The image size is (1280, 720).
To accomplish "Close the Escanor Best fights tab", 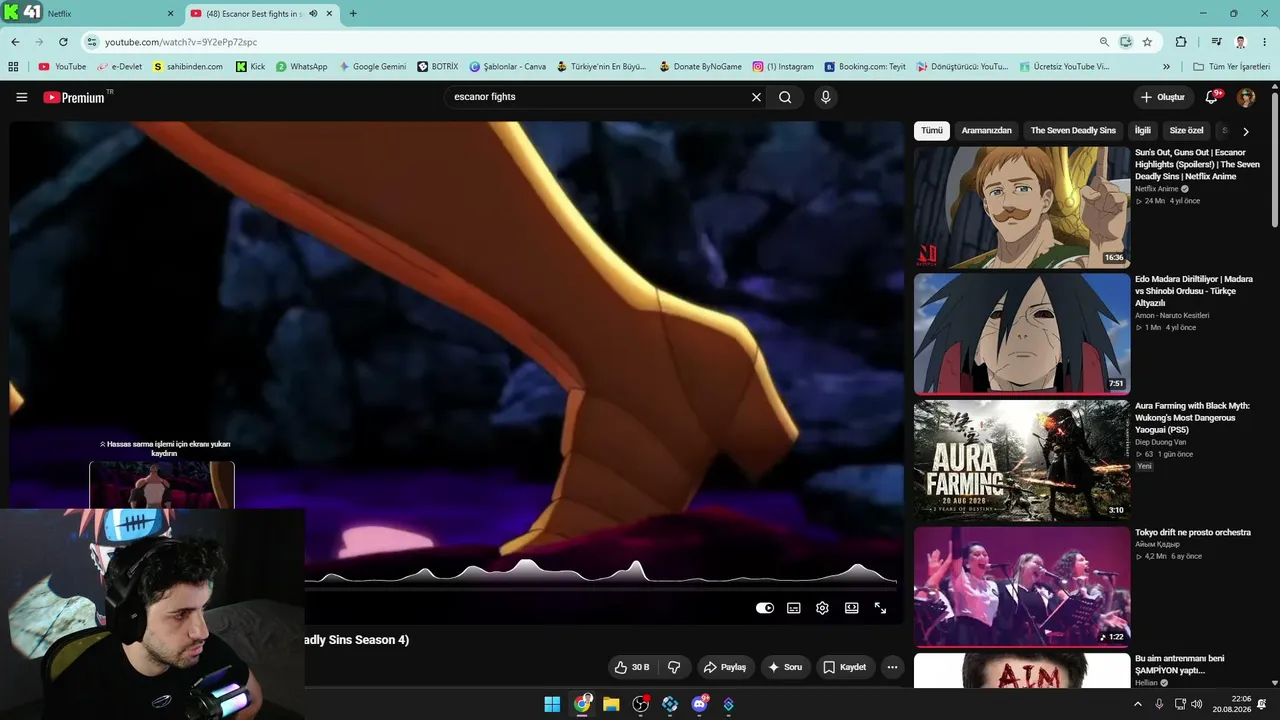I will point(329,14).
